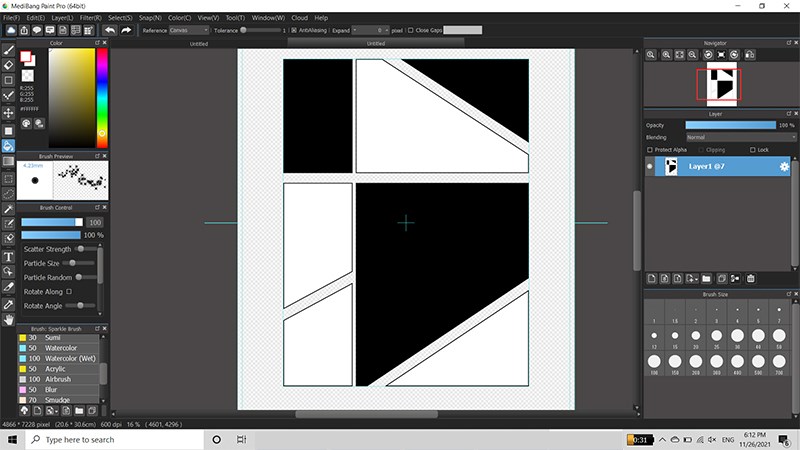Undock the Navigator panel
This screenshot has width=800, height=450.
pyautogui.click(x=788, y=43)
